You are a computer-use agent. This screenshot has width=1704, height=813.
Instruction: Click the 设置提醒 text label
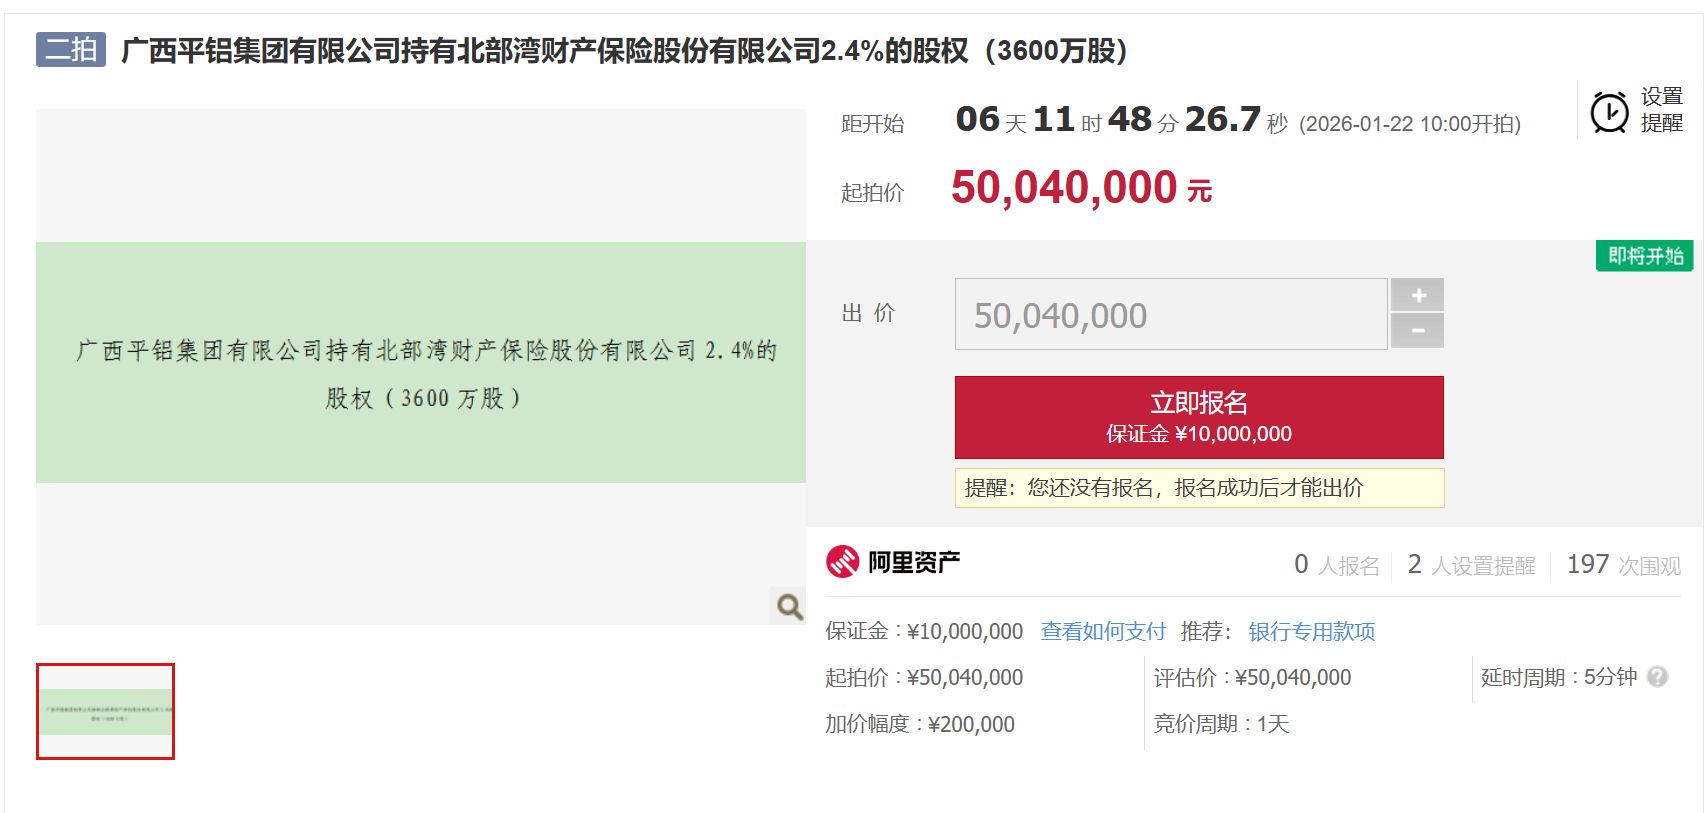[x=1661, y=110]
